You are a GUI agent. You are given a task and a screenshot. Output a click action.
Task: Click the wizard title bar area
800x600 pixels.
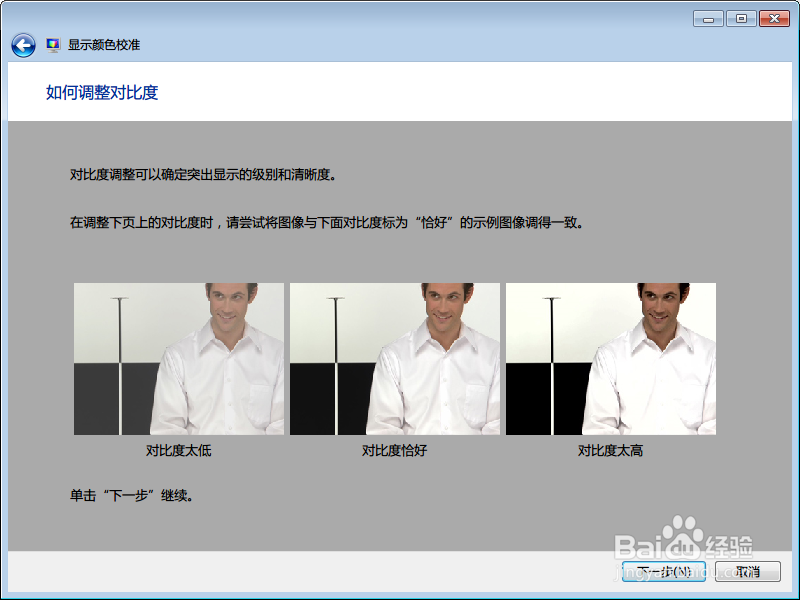[x=400, y=16]
